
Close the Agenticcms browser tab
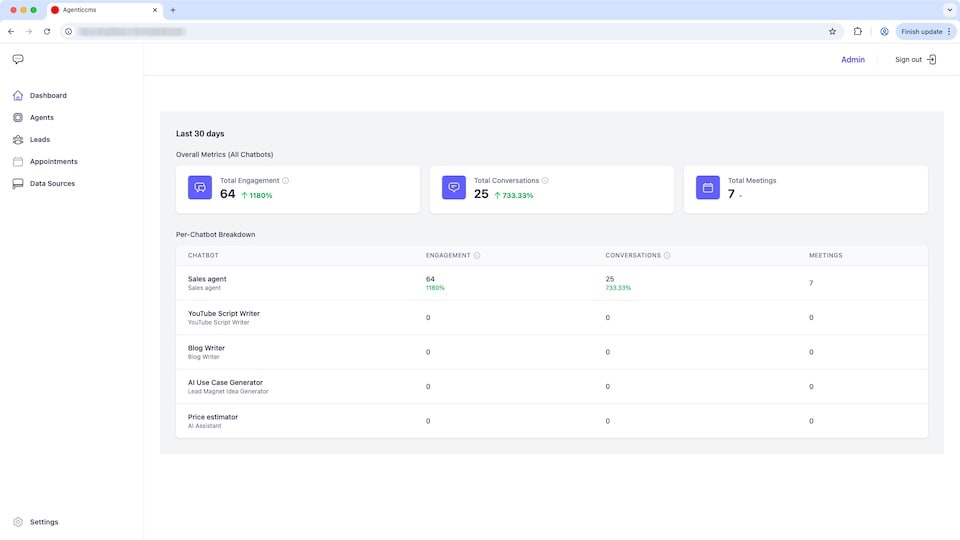tap(155, 10)
